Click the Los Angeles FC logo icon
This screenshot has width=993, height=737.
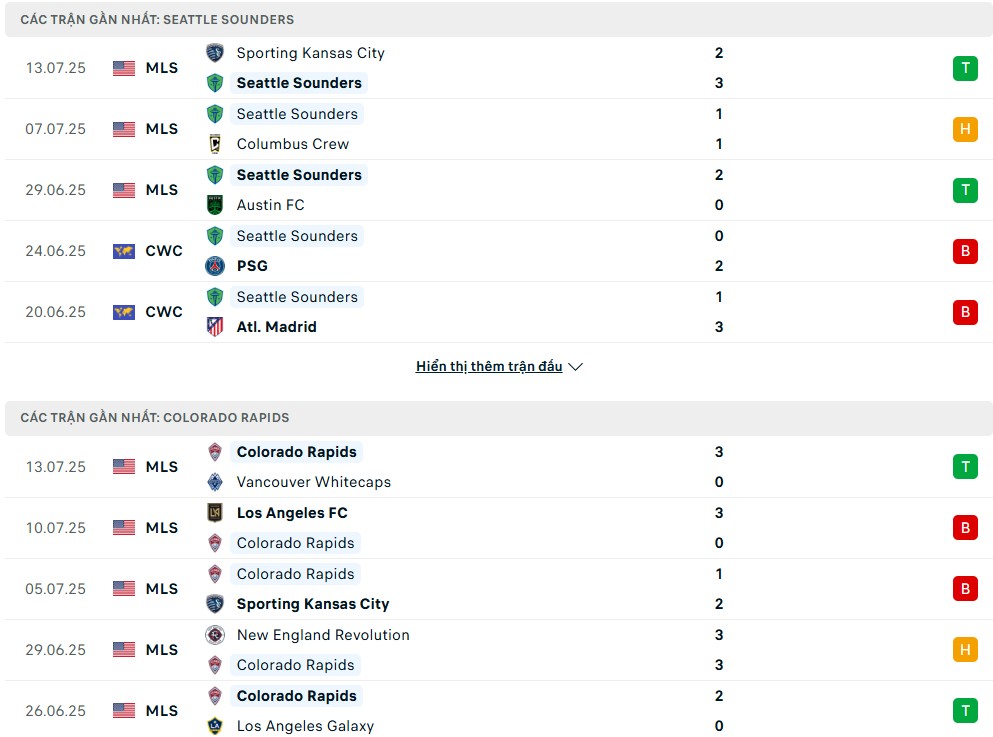(x=215, y=512)
